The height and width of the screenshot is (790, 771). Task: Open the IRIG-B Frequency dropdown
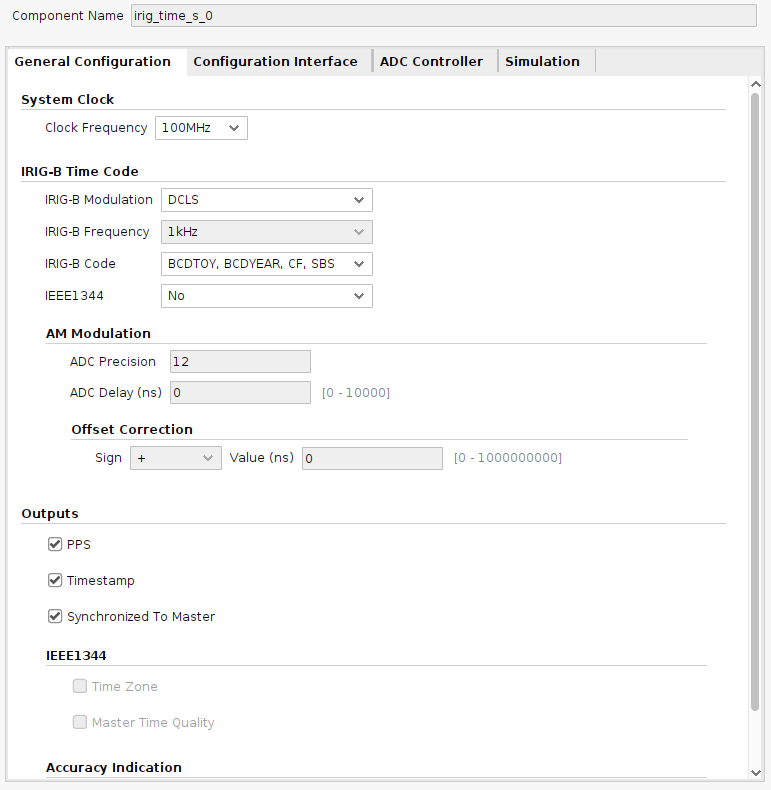pos(267,232)
